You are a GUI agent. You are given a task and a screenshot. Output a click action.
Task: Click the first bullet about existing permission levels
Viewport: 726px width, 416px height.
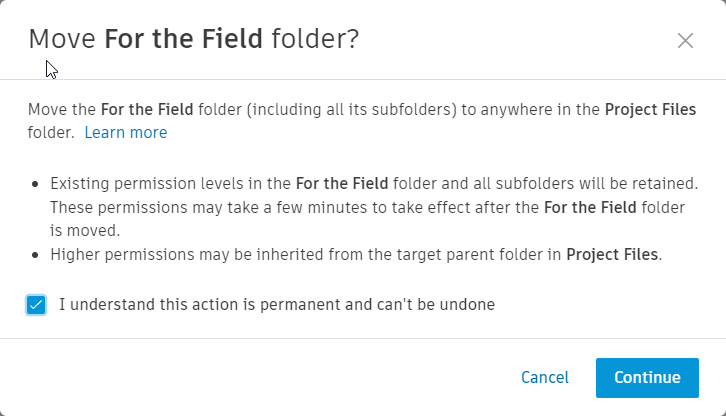coord(374,207)
